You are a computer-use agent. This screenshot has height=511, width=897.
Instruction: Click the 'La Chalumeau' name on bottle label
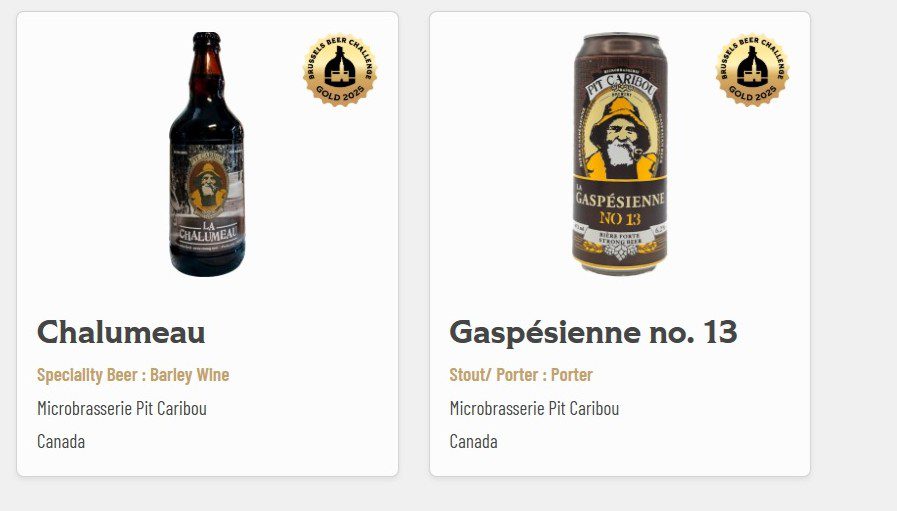coord(208,231)
